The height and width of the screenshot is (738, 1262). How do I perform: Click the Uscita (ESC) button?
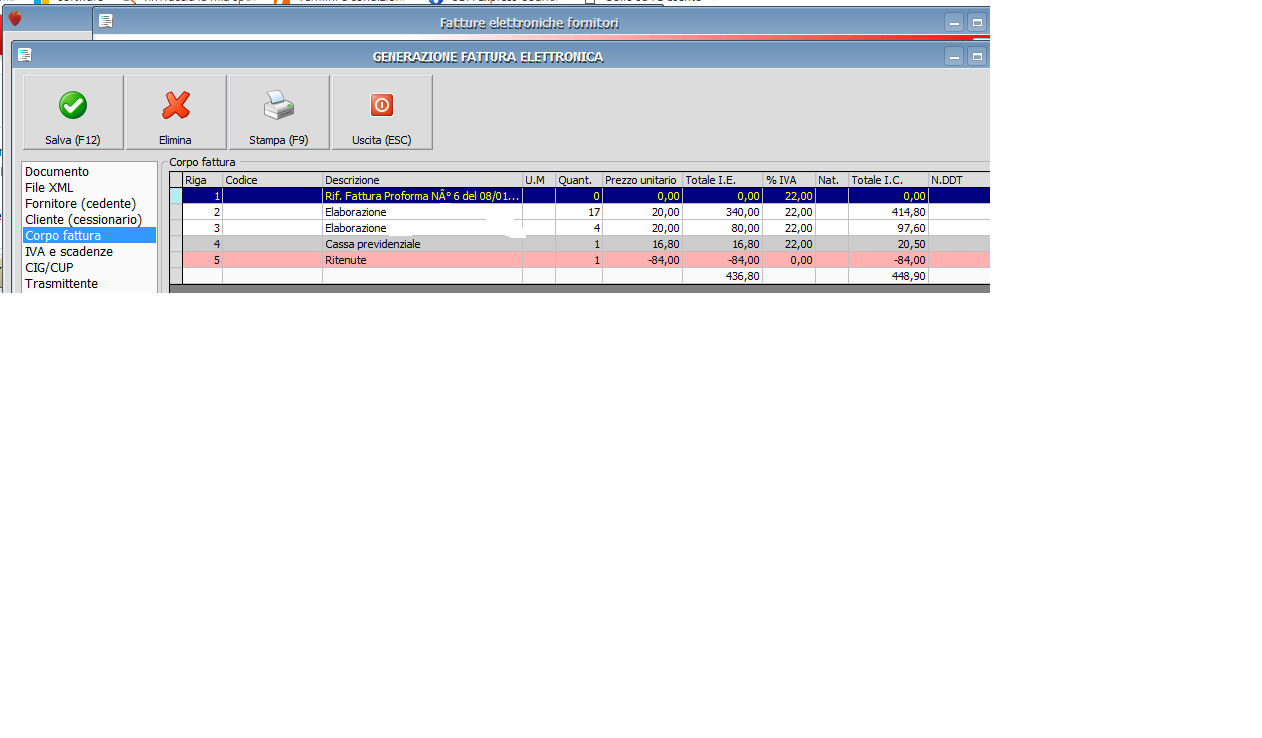click(x=382, y=112)
